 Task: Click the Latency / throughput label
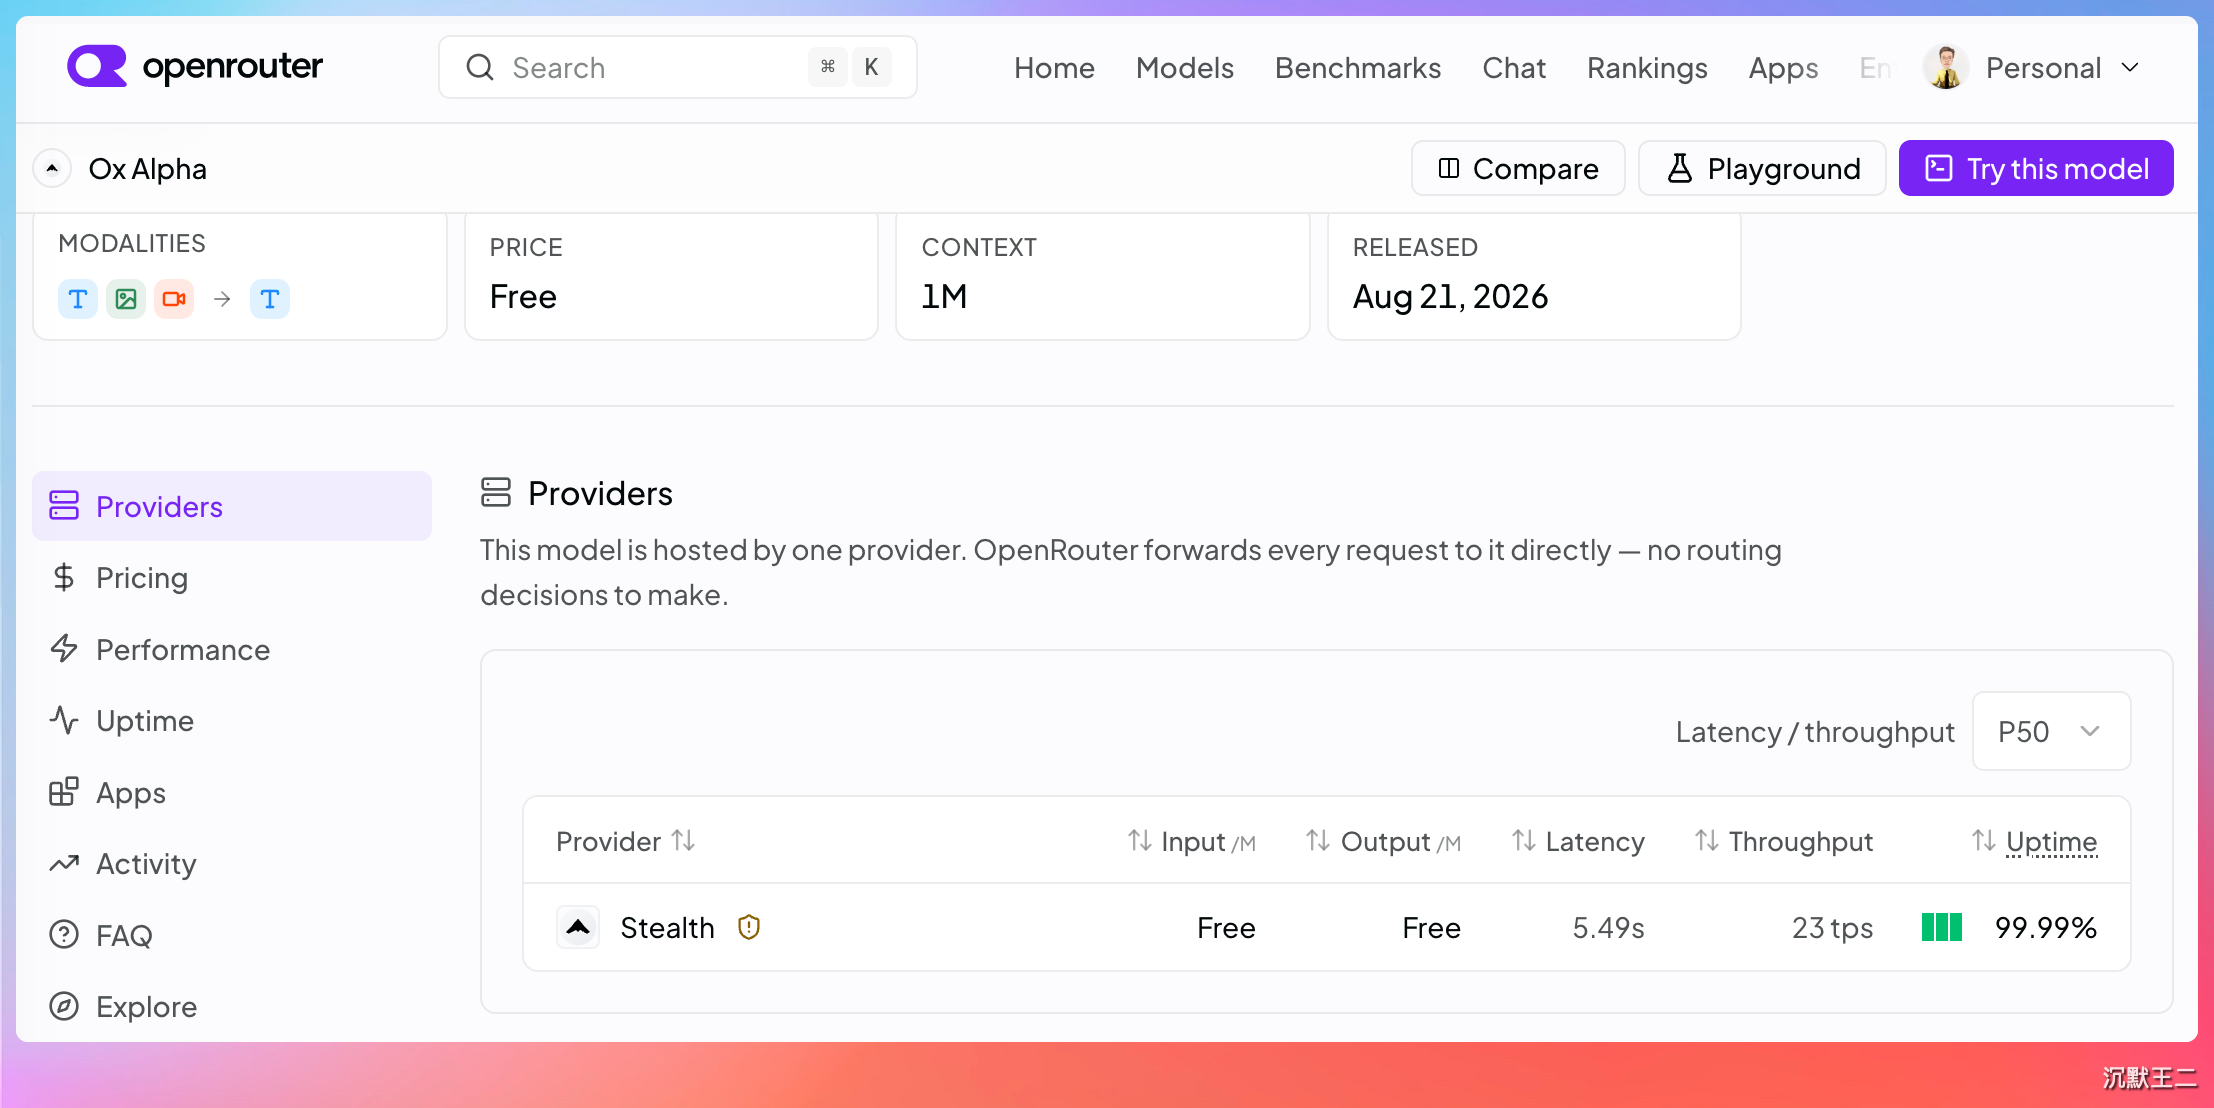(x=1815, y=732)
